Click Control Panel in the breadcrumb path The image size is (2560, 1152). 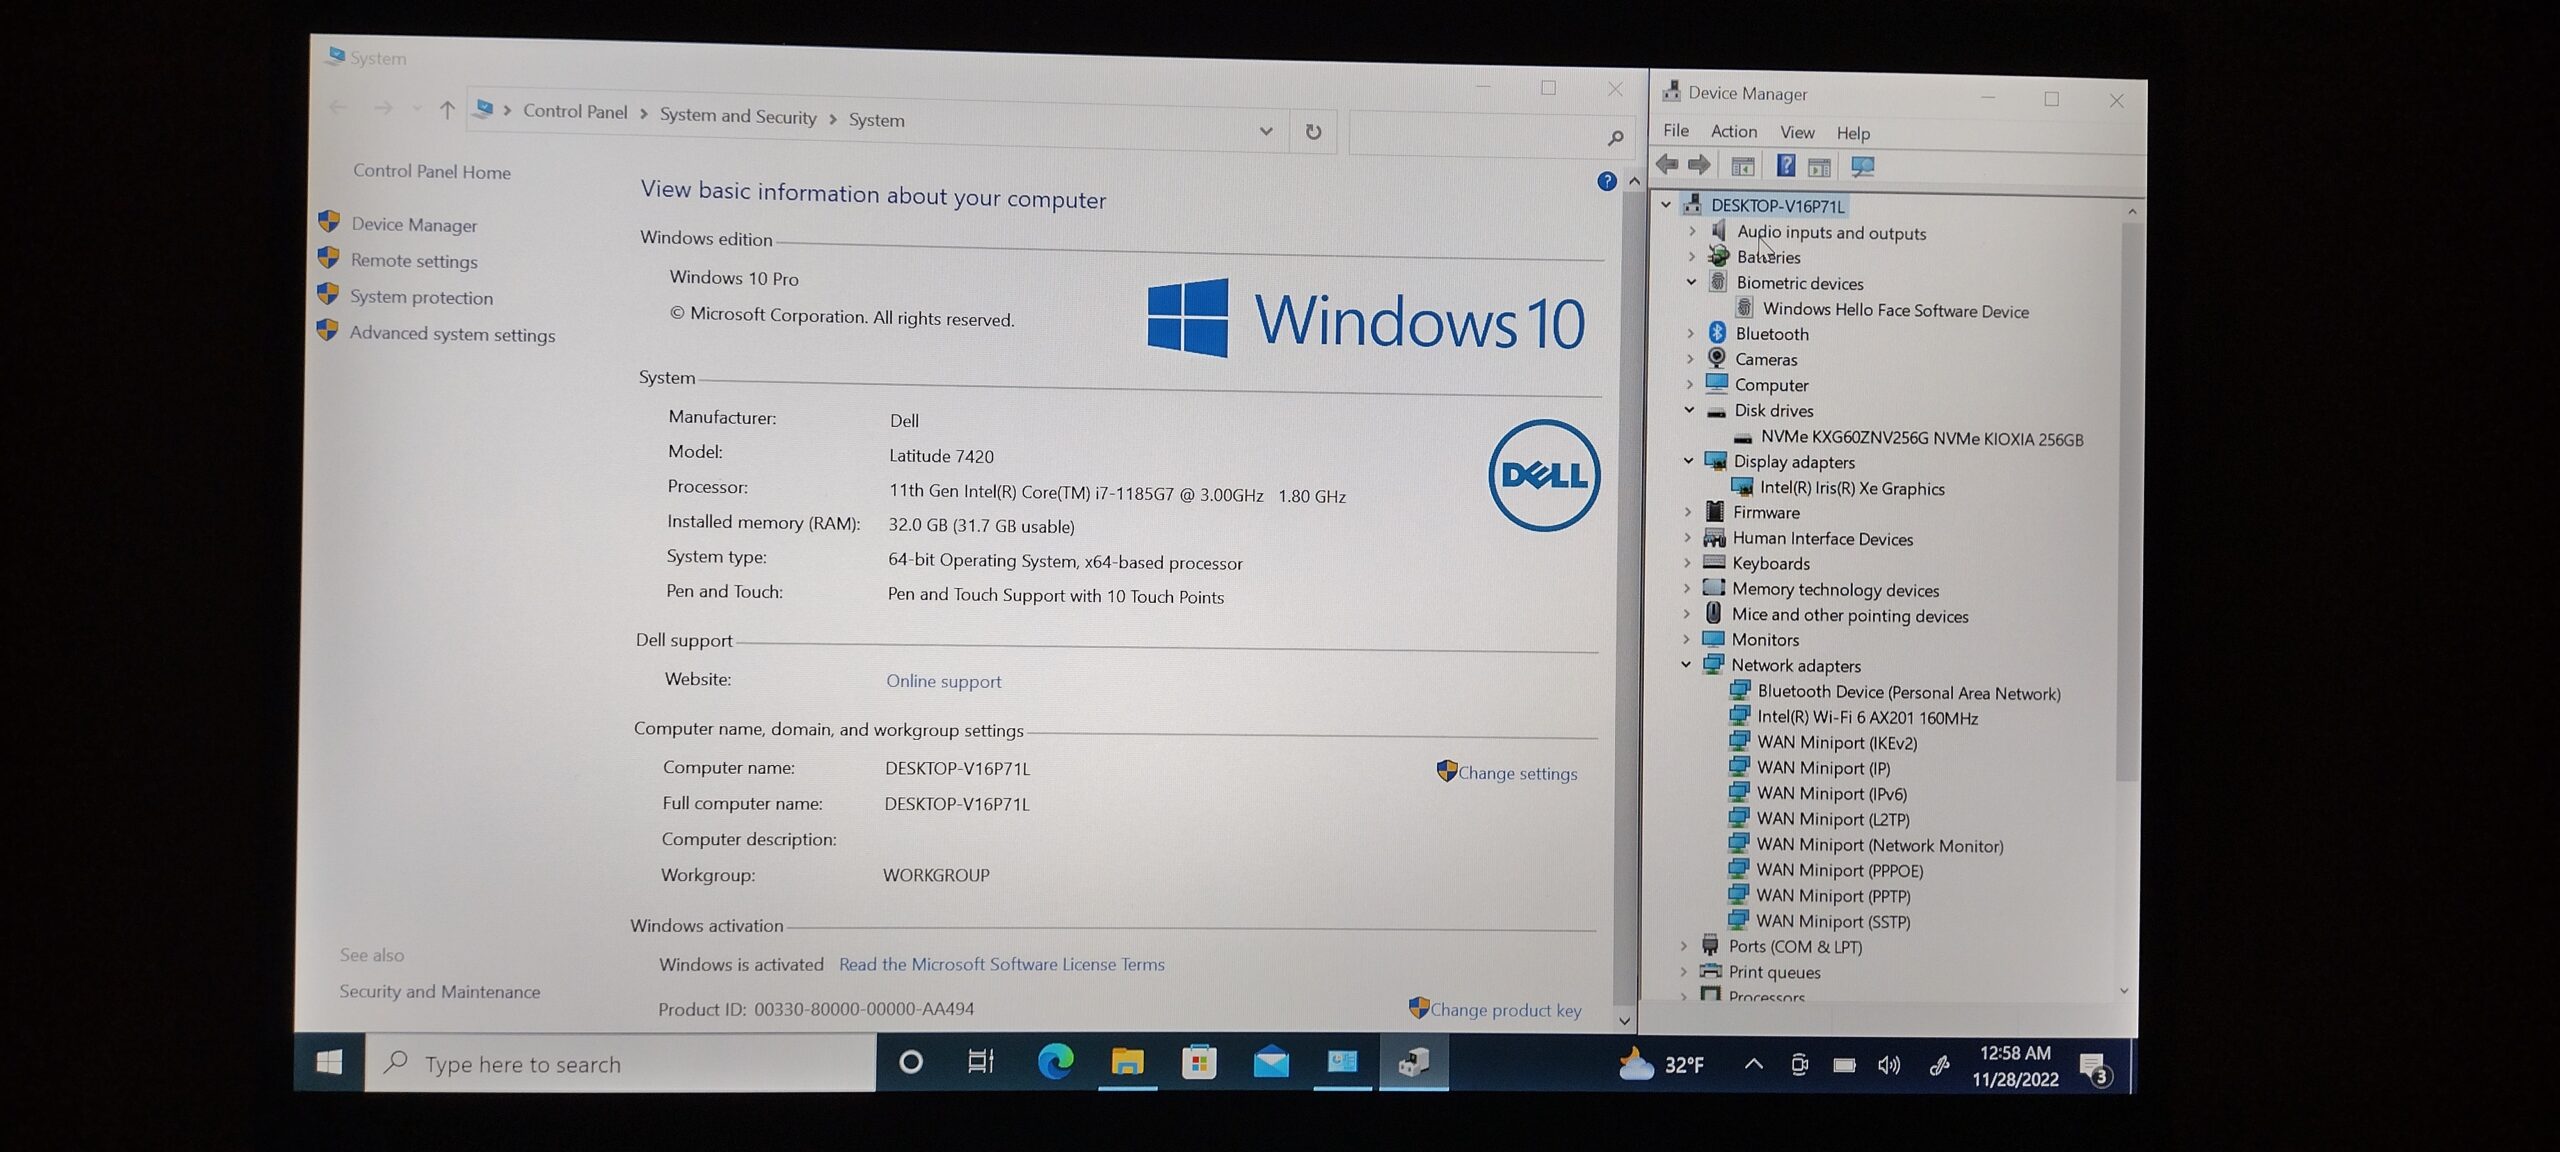[575, 112]
